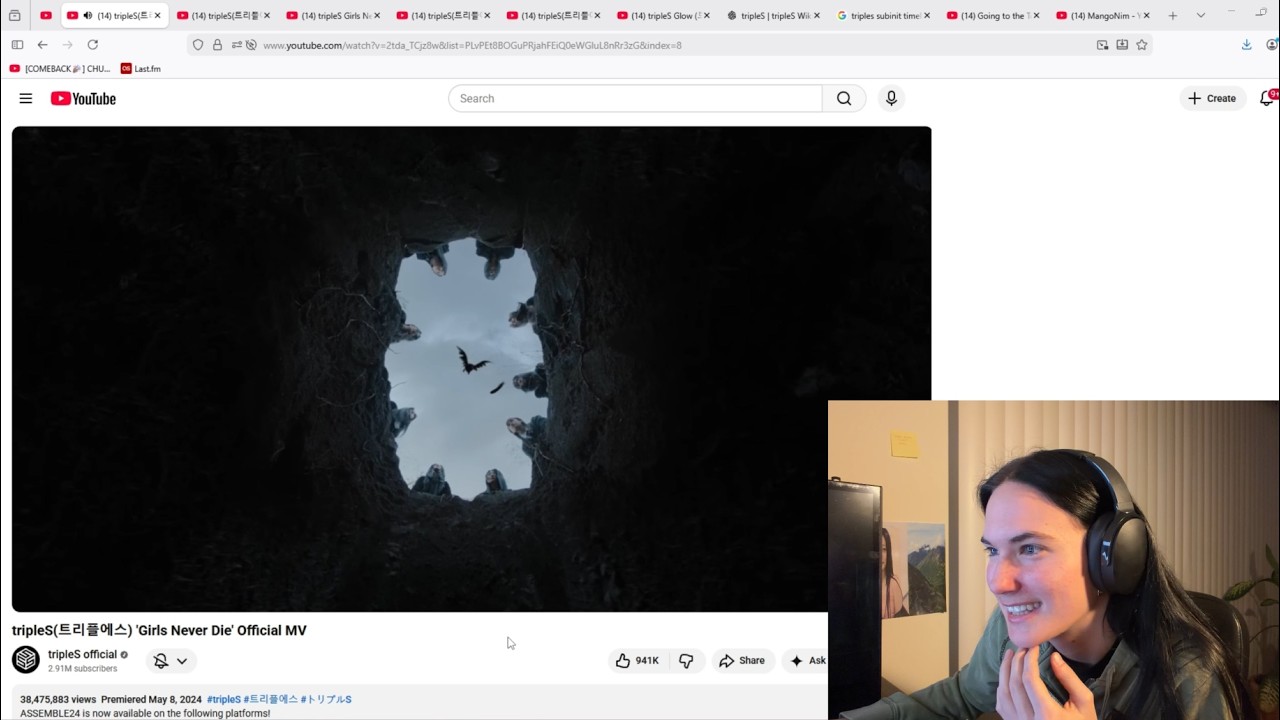View site security lock info

click(217, 45)
